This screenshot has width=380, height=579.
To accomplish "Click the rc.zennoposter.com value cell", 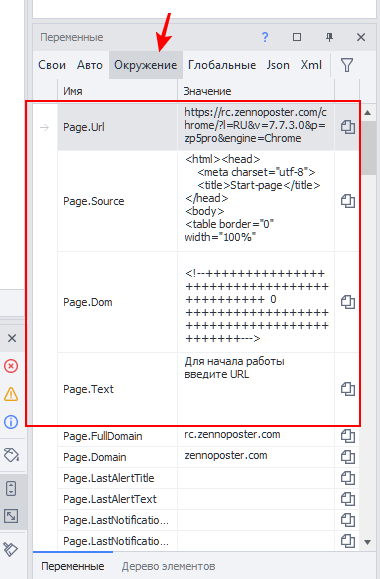I will [256, 436].
